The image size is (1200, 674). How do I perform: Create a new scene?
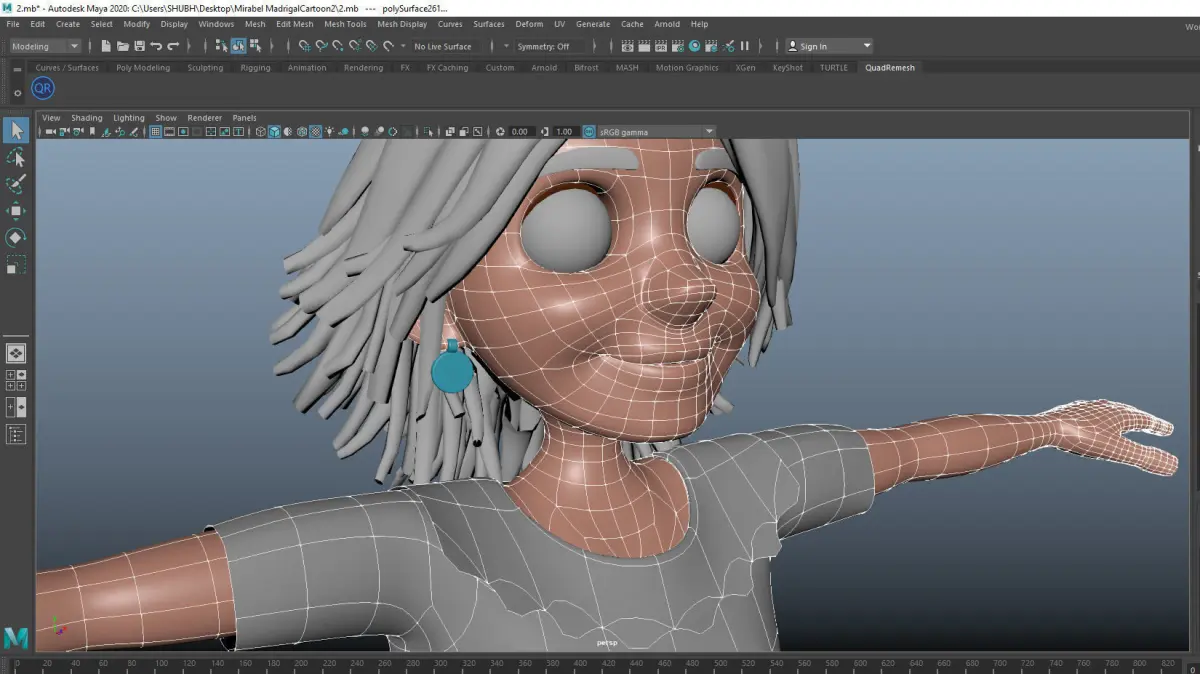pyautogui.click(x=106, y=46)
